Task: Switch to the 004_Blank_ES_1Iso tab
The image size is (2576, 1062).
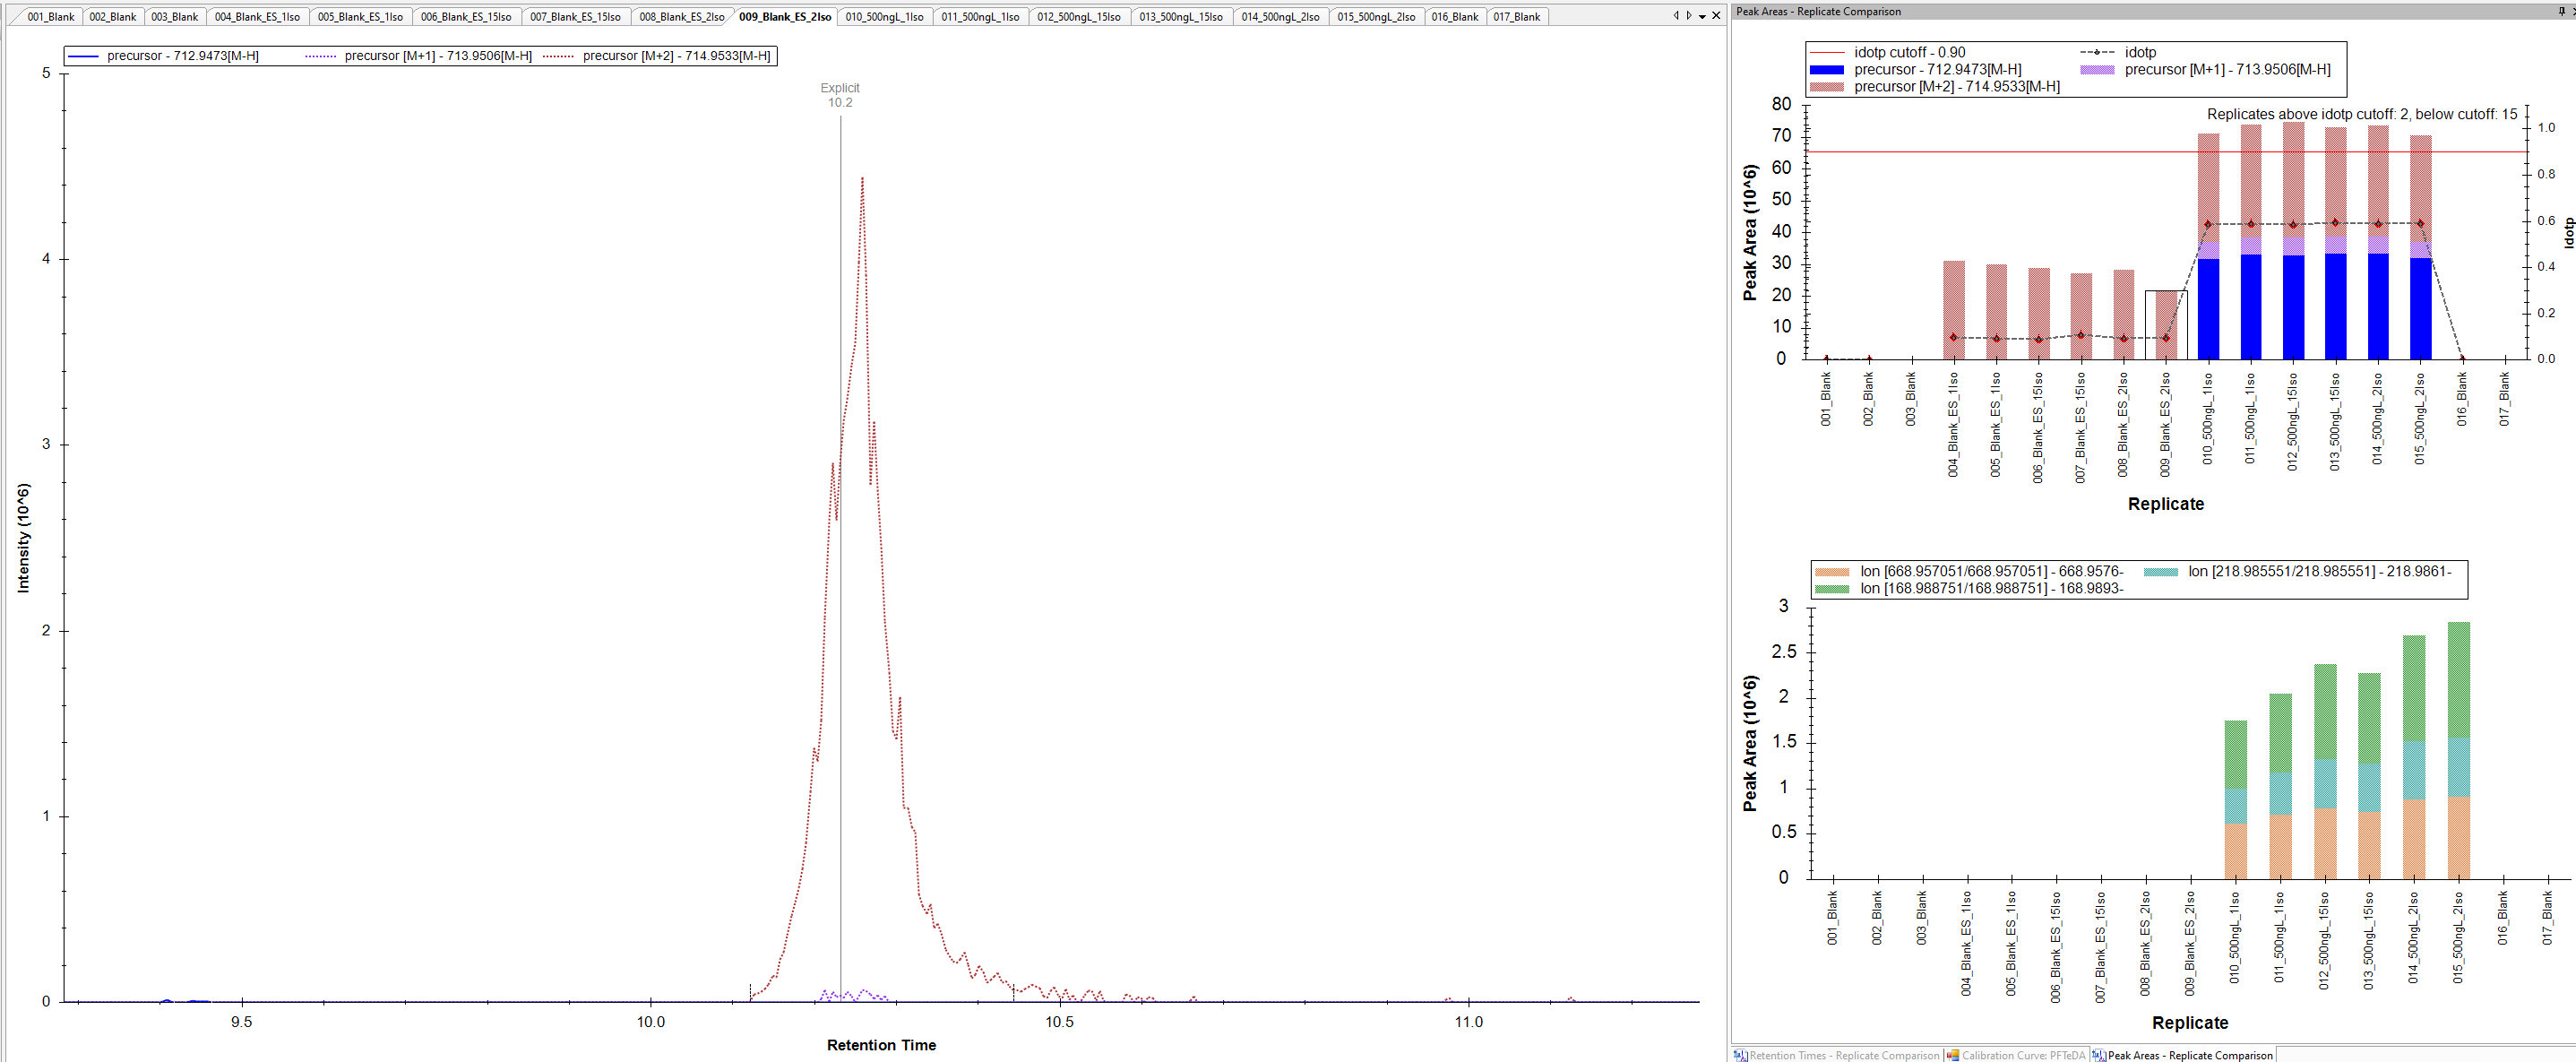Action: click(257, 17)
